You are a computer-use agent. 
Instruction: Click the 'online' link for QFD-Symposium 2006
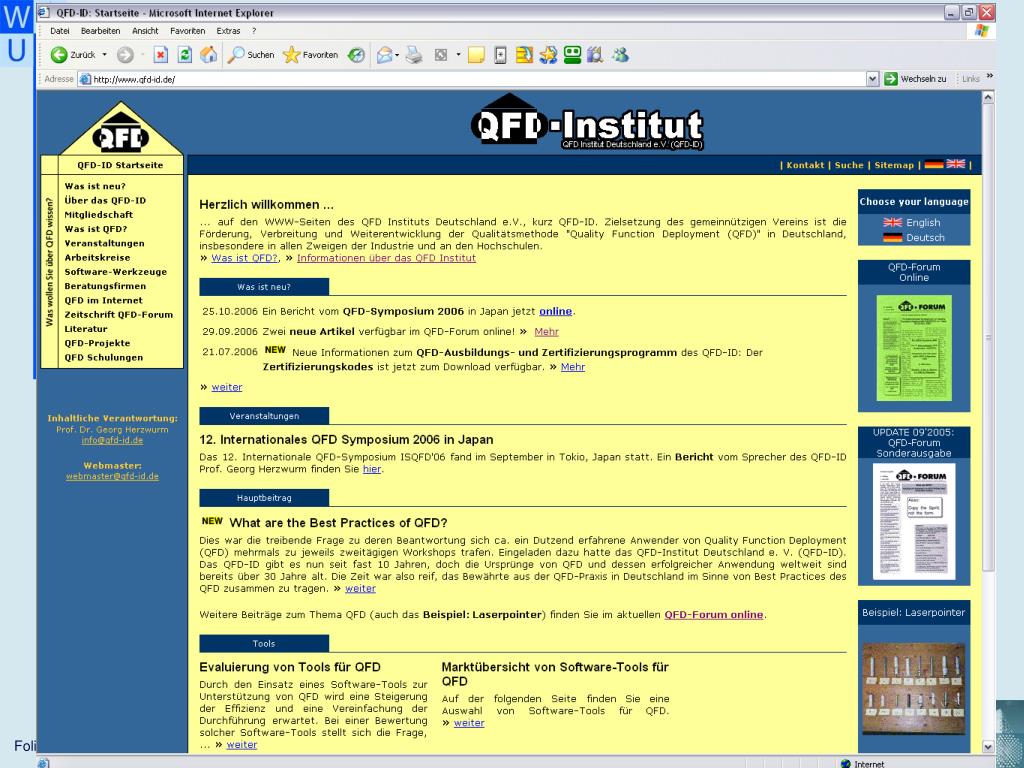click(x=556, y=312)
